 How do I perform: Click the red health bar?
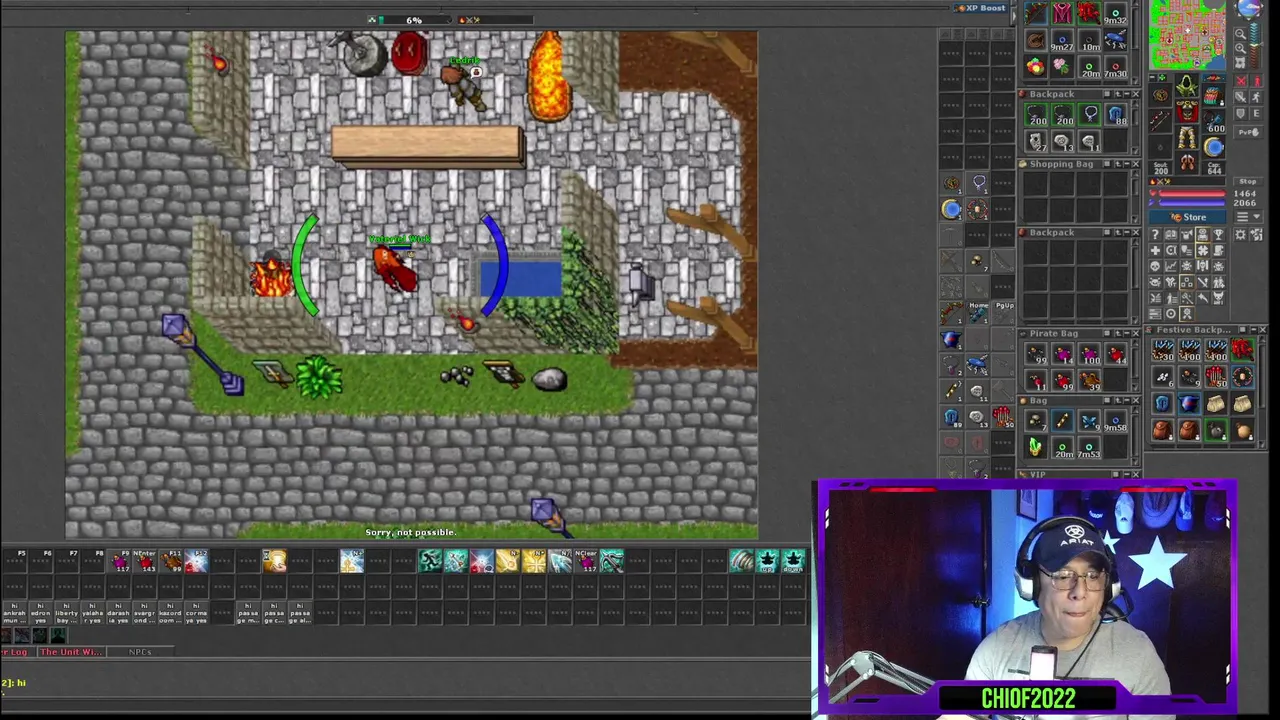tap(1192, 193)
